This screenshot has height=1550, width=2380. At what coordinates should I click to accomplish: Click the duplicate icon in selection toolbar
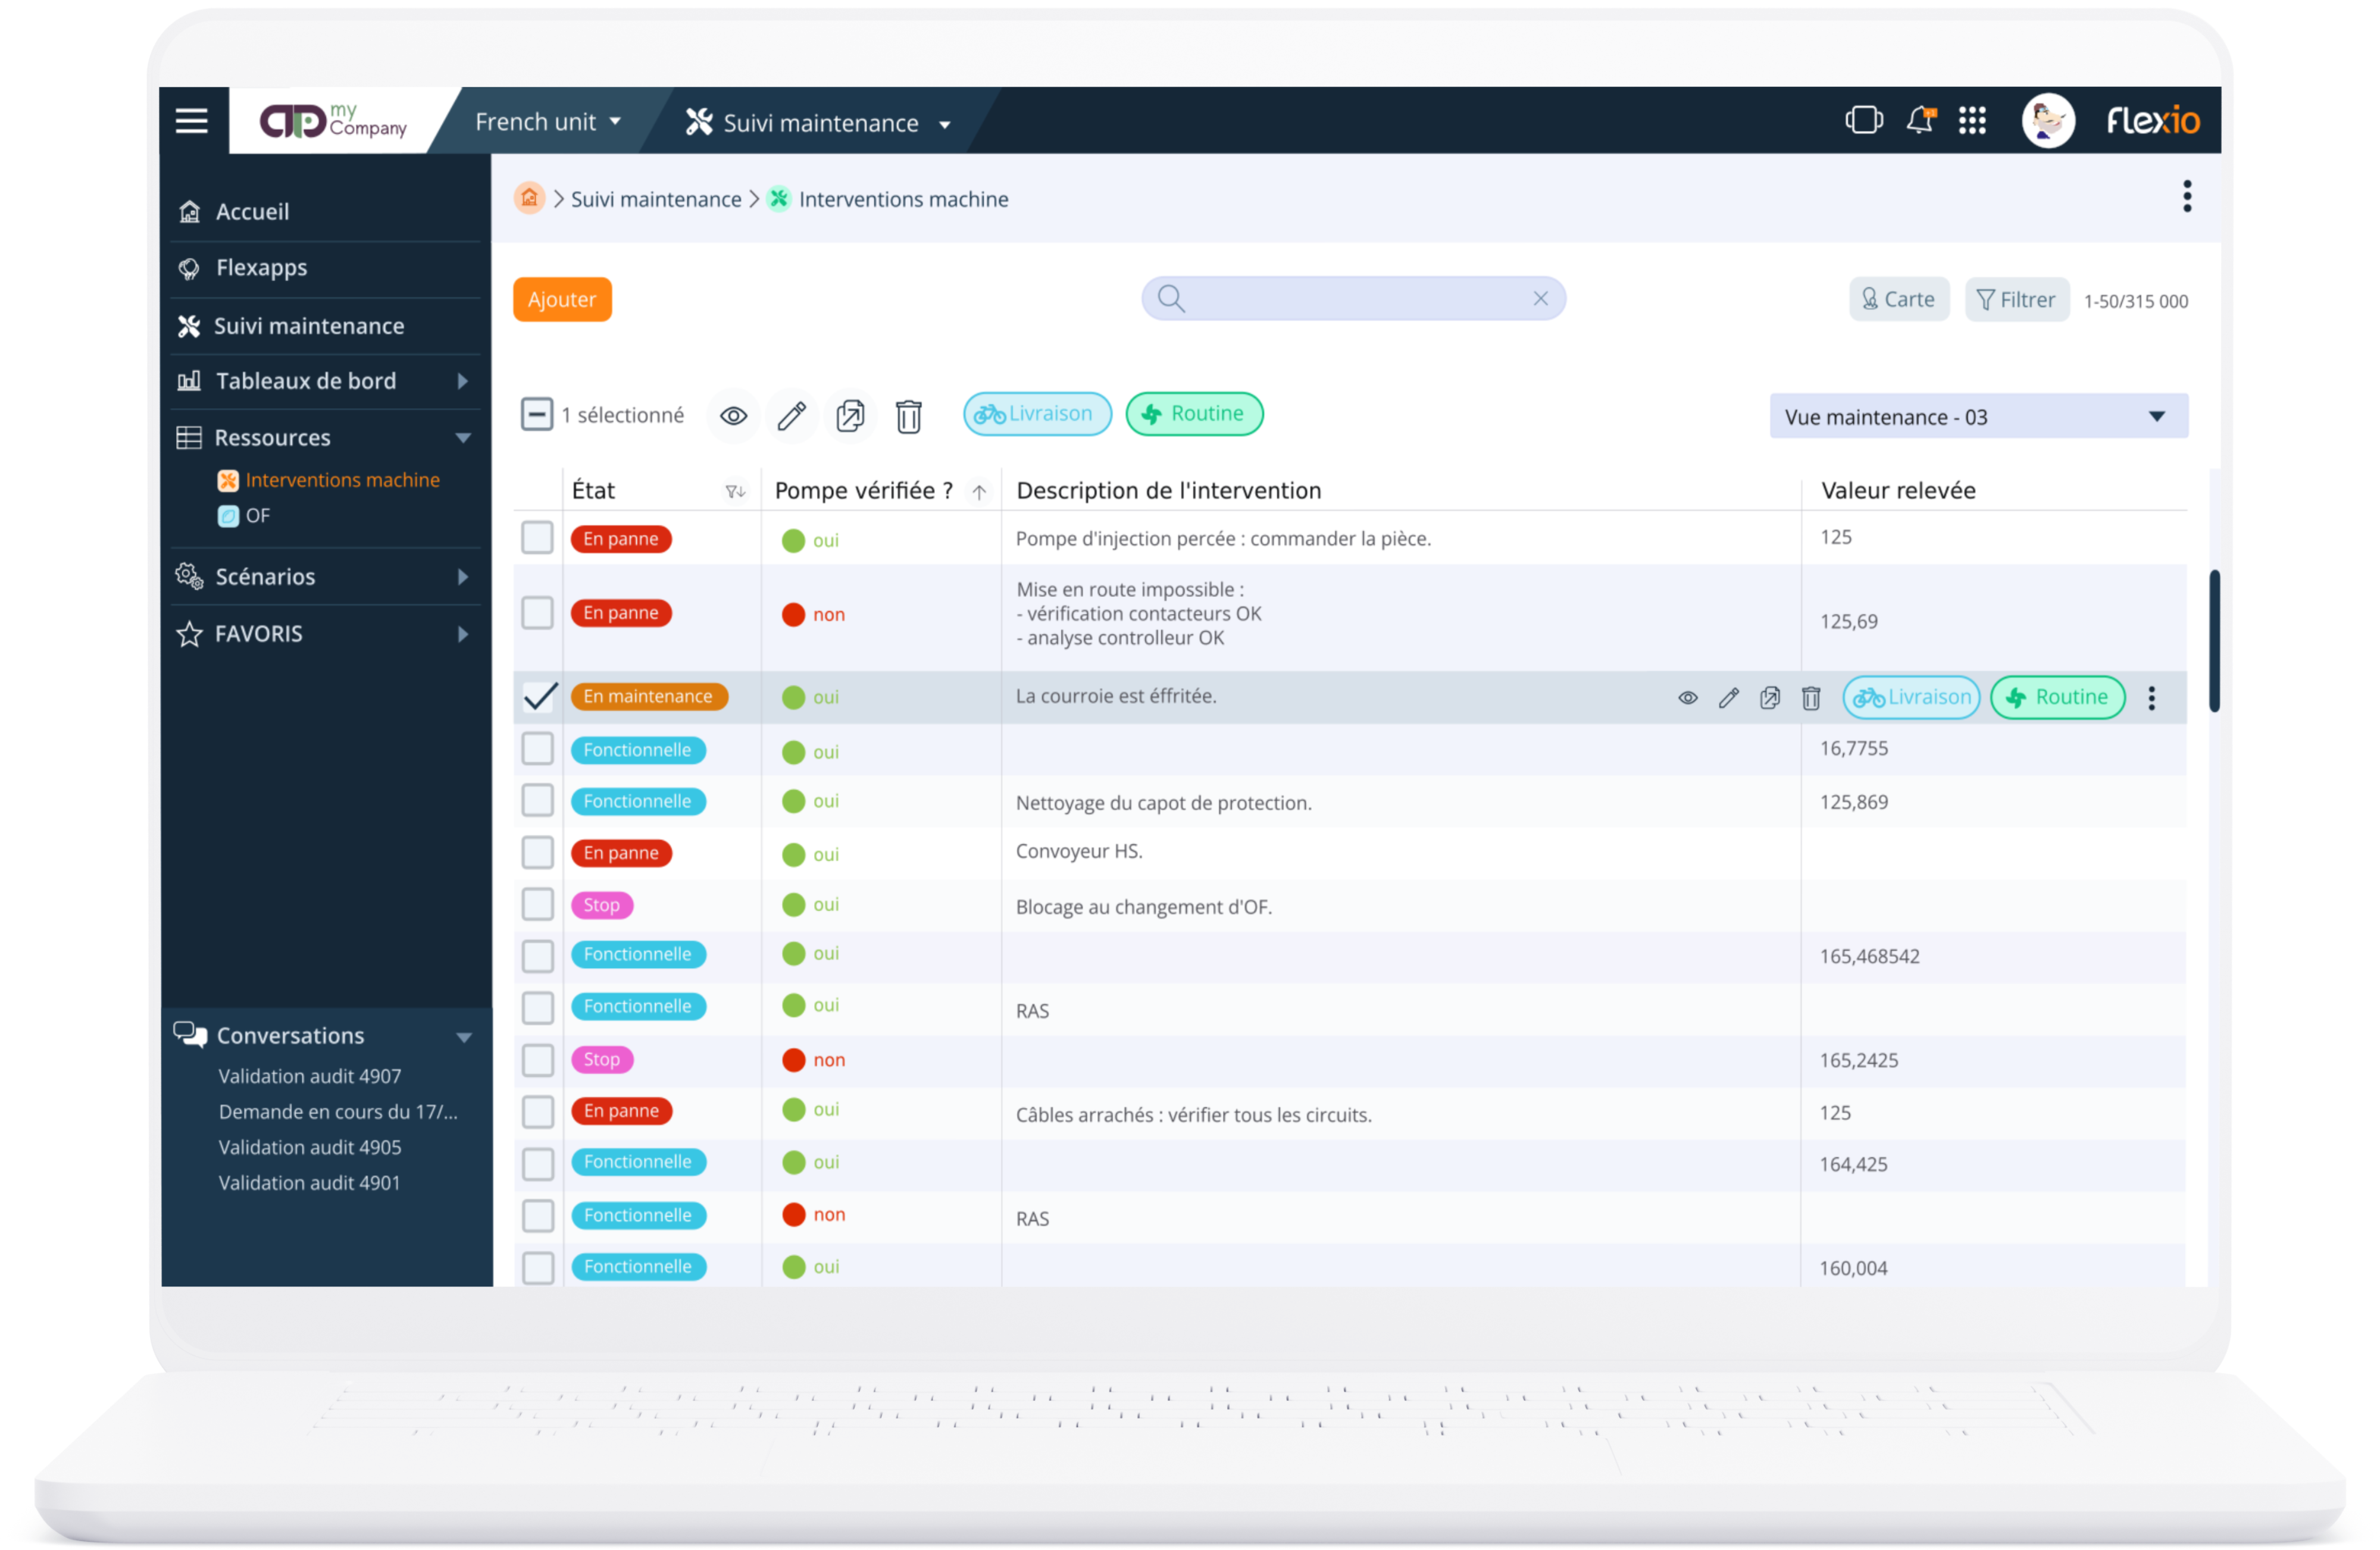point(850,416)
